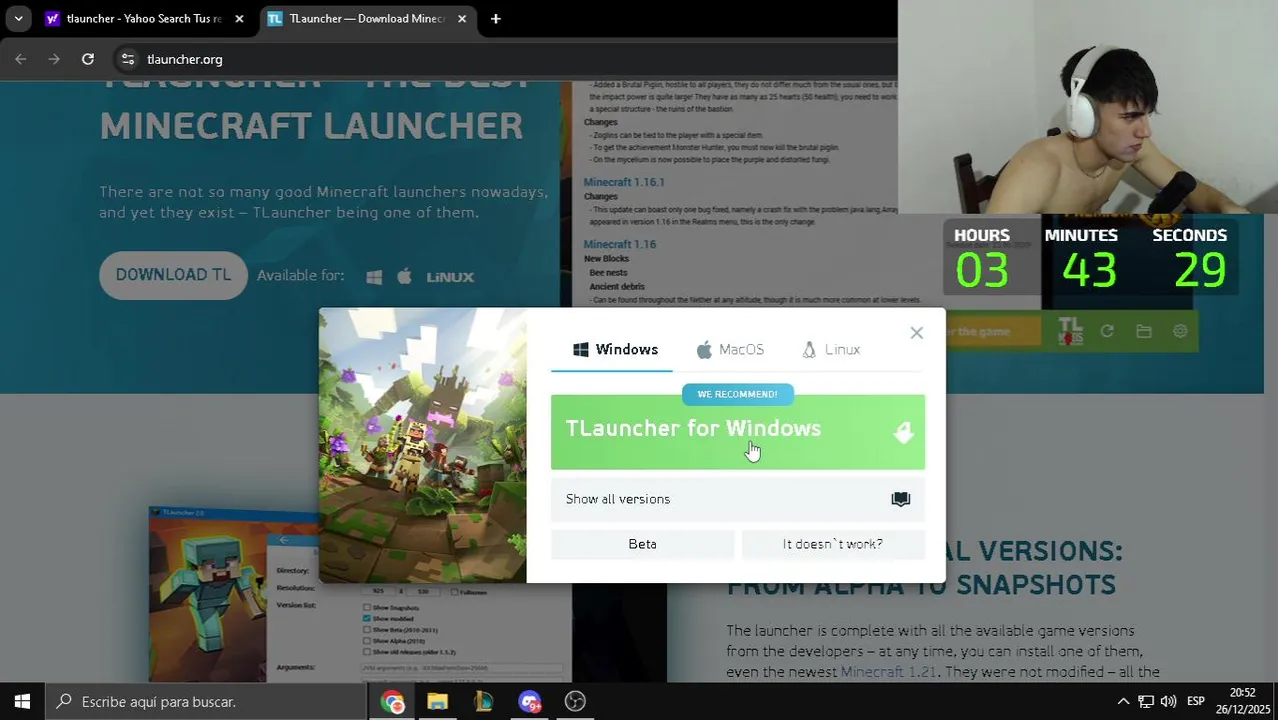Open League of Legends from the taskbar
The image size is (1278, 720).
point(483,702)
